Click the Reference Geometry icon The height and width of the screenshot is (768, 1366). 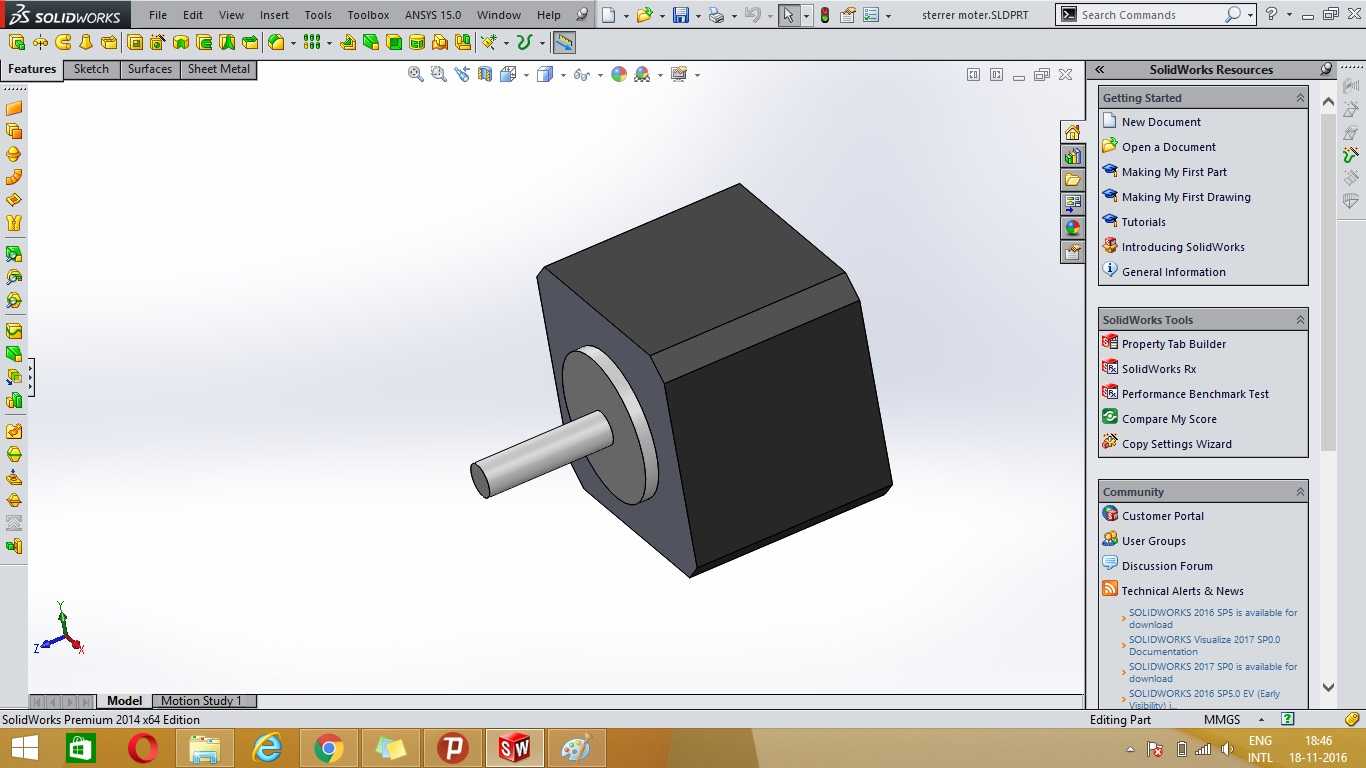(488, 42)
